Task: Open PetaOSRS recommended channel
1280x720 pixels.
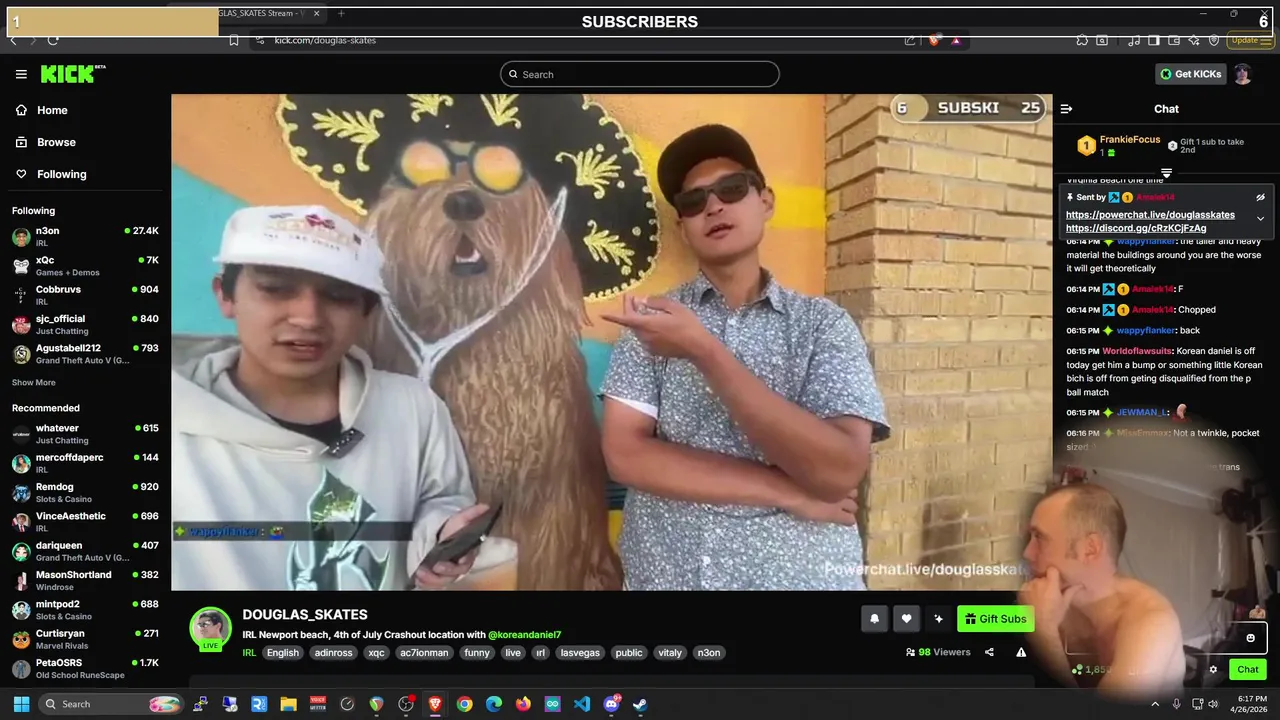Action: pyautogui.click(x=85, y=668)
